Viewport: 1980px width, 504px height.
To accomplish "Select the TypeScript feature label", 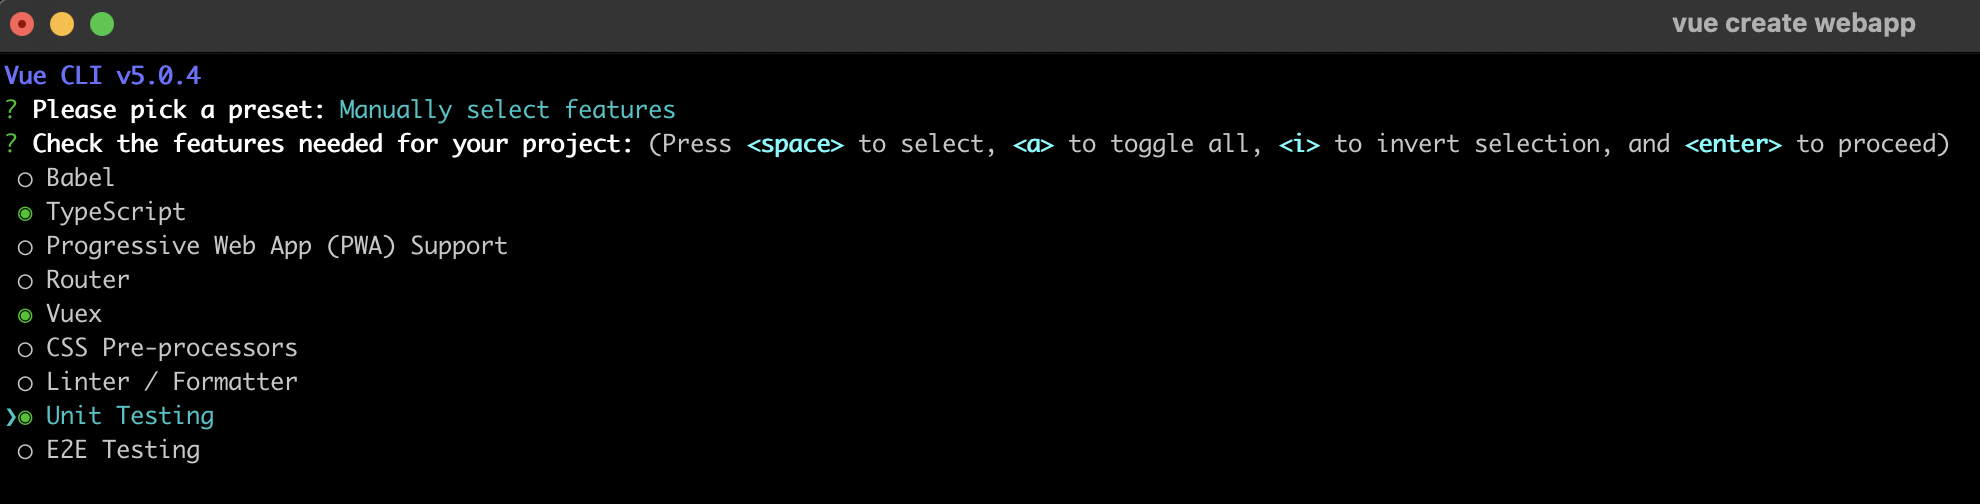I will coord(116,212).
